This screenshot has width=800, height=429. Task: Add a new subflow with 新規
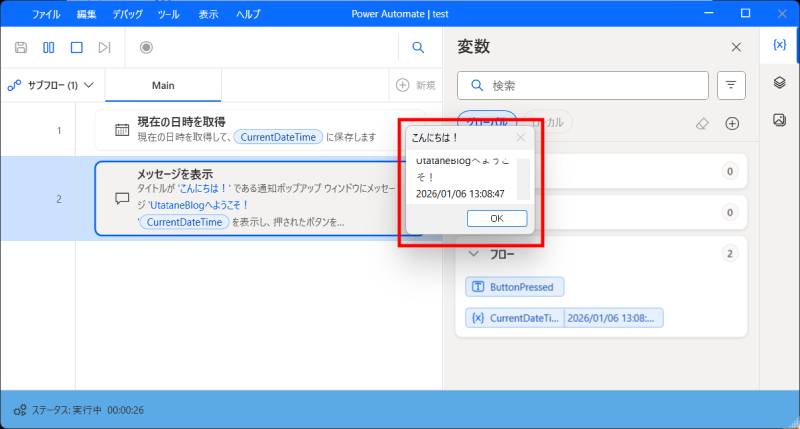[416, 85]
